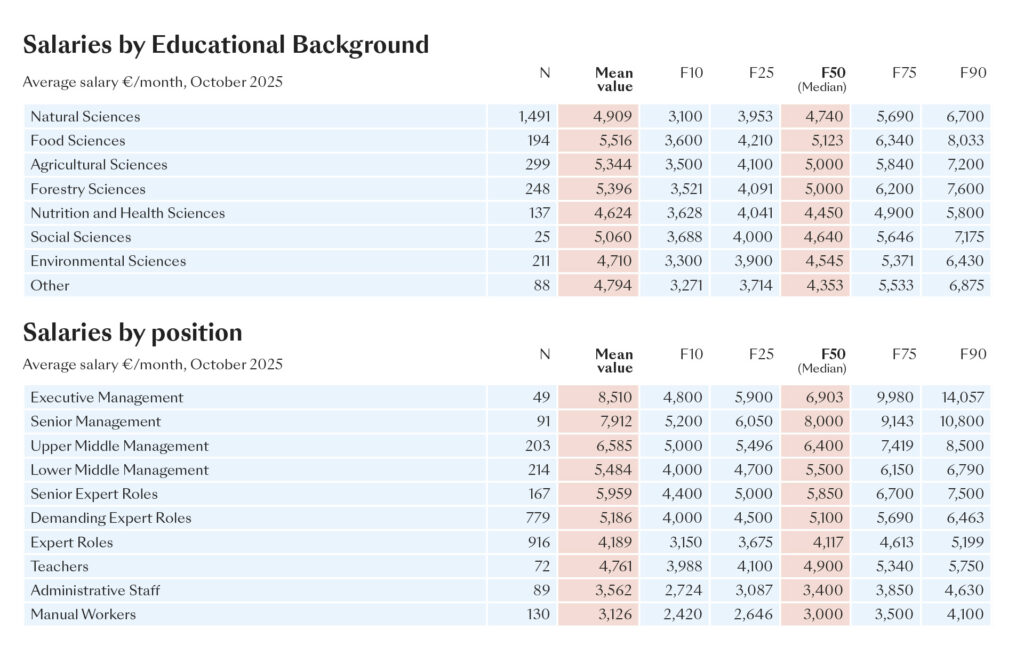
Task: Select the Teachers row label
Action: 59,566
